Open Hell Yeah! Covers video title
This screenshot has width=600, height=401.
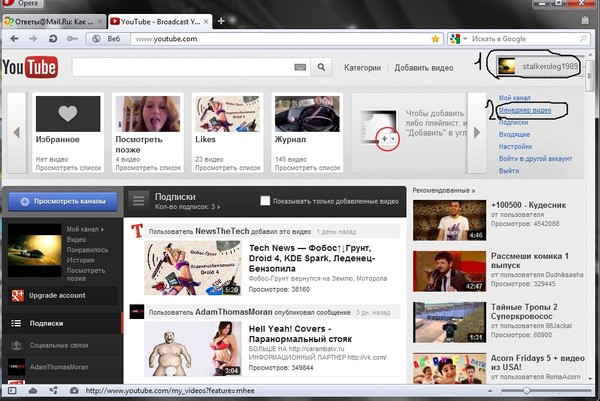(x=300, y=334)
